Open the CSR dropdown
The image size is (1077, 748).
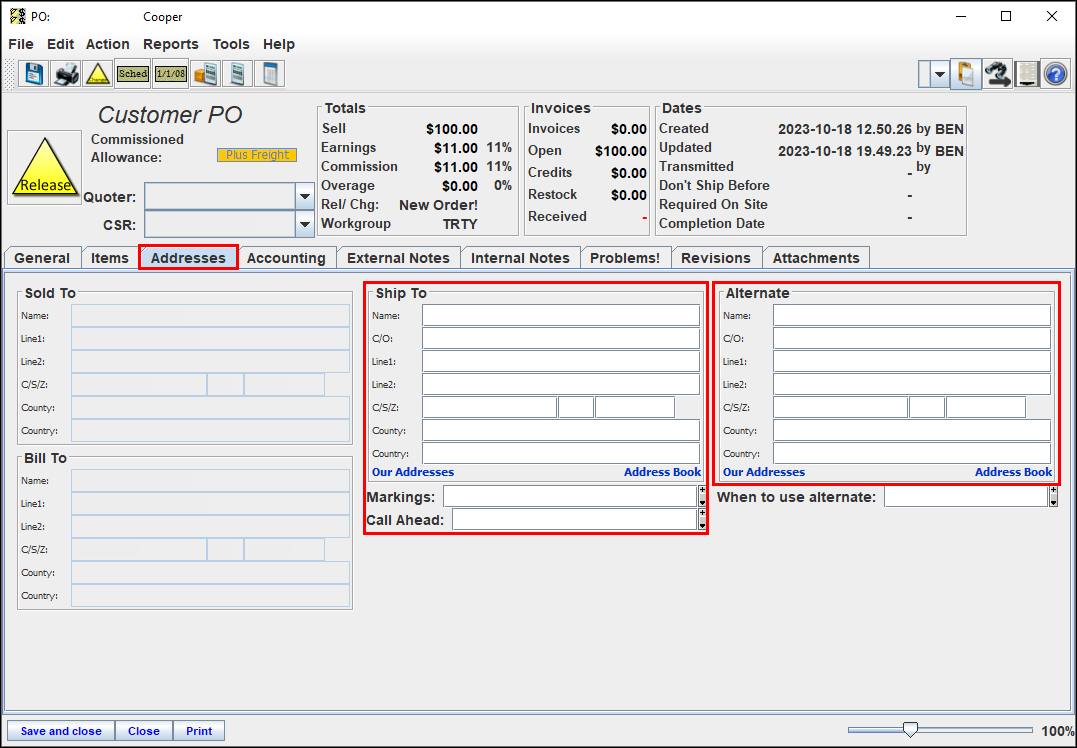coord(304,225)
